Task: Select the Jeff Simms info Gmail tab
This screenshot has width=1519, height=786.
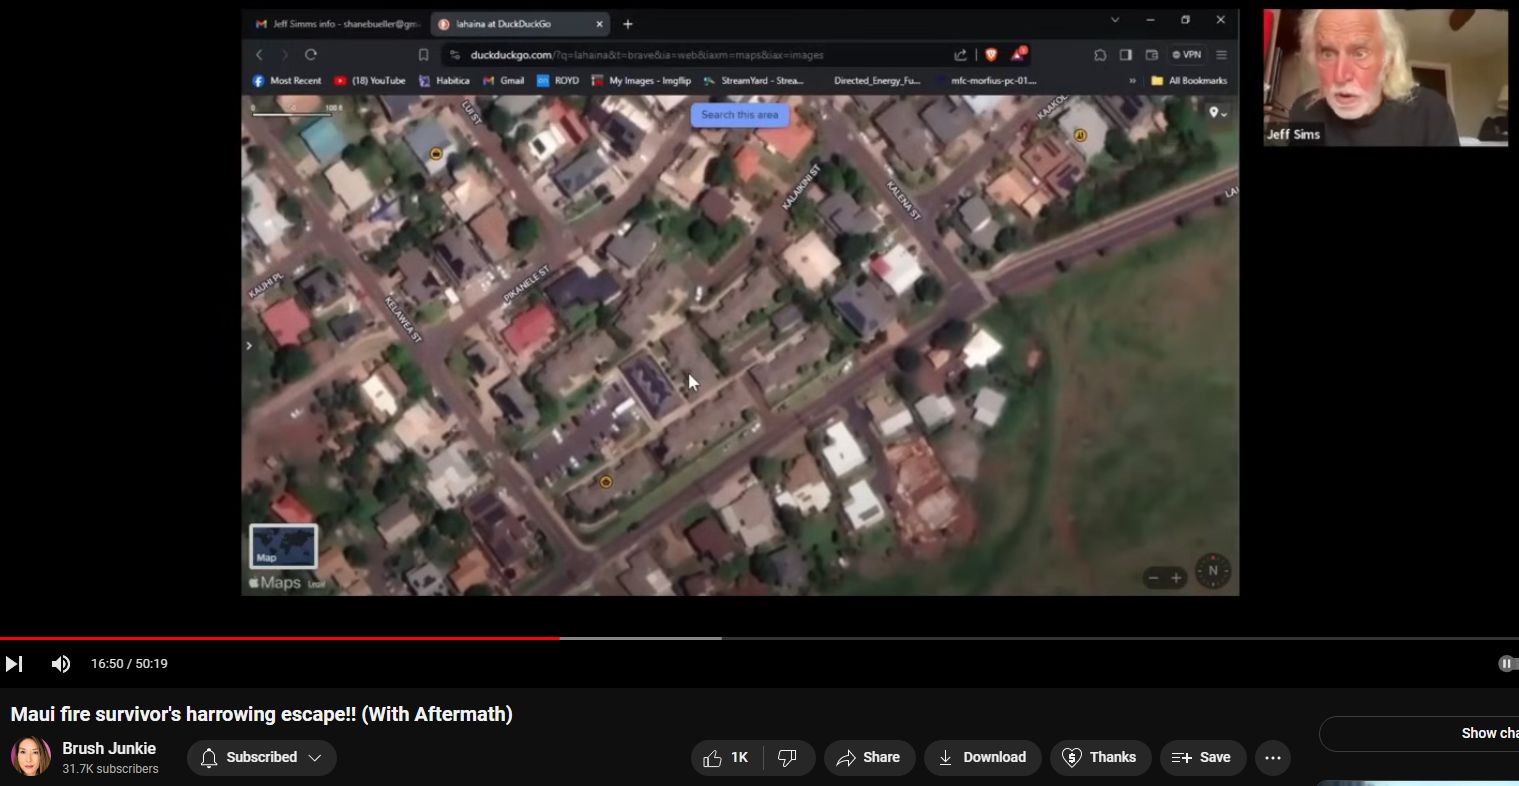Action: click(337, 23)
